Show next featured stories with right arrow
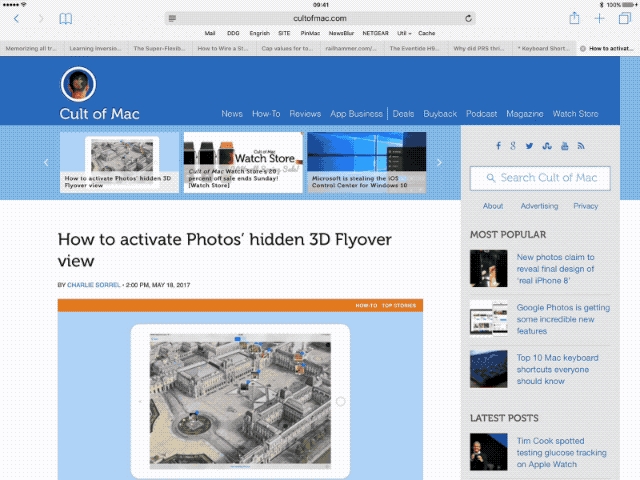The width and height of the screenshot is (640, 480). pos(439,162)
